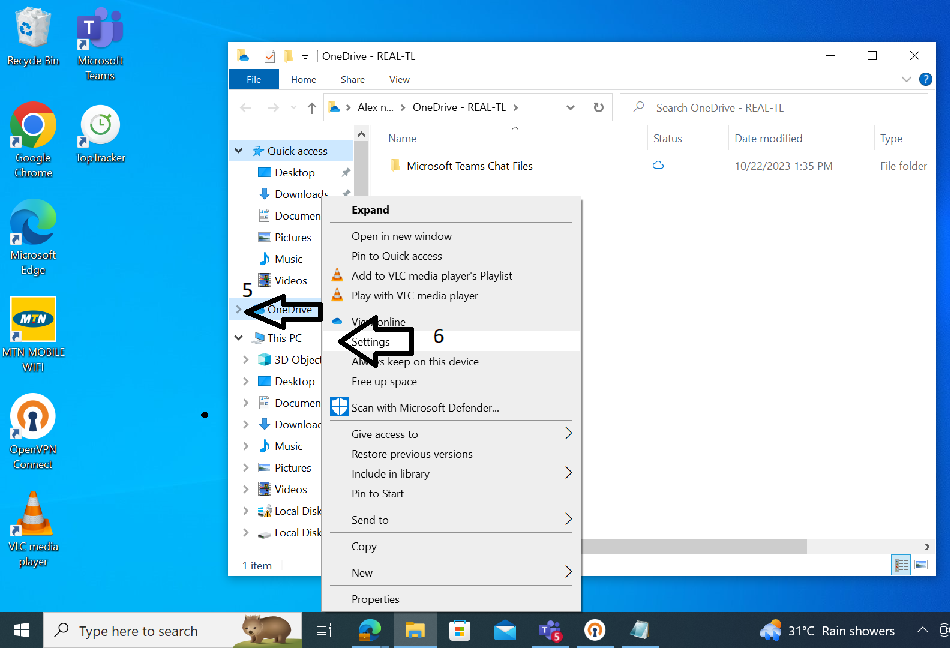Choose Settings in the context menu
The height and width of the screenshot is (652, 950).
(451, 342)
